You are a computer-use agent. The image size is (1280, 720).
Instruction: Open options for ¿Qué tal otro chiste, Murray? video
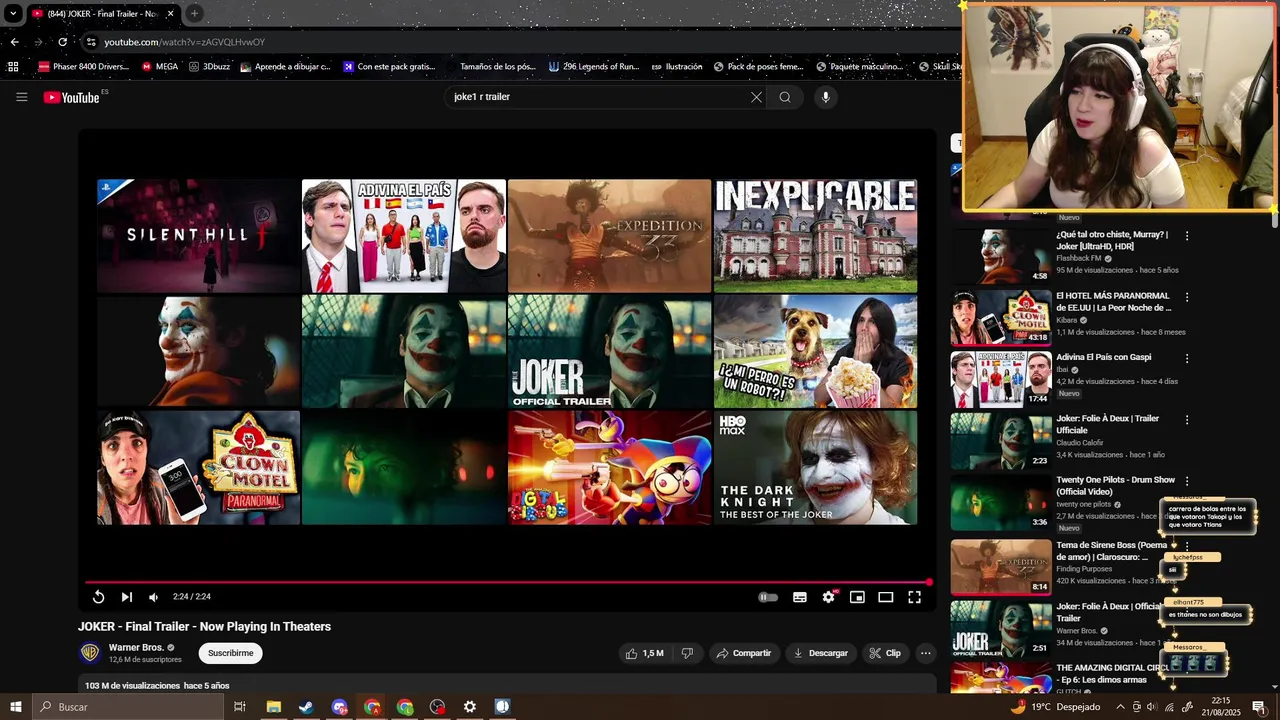[1187, 236]
